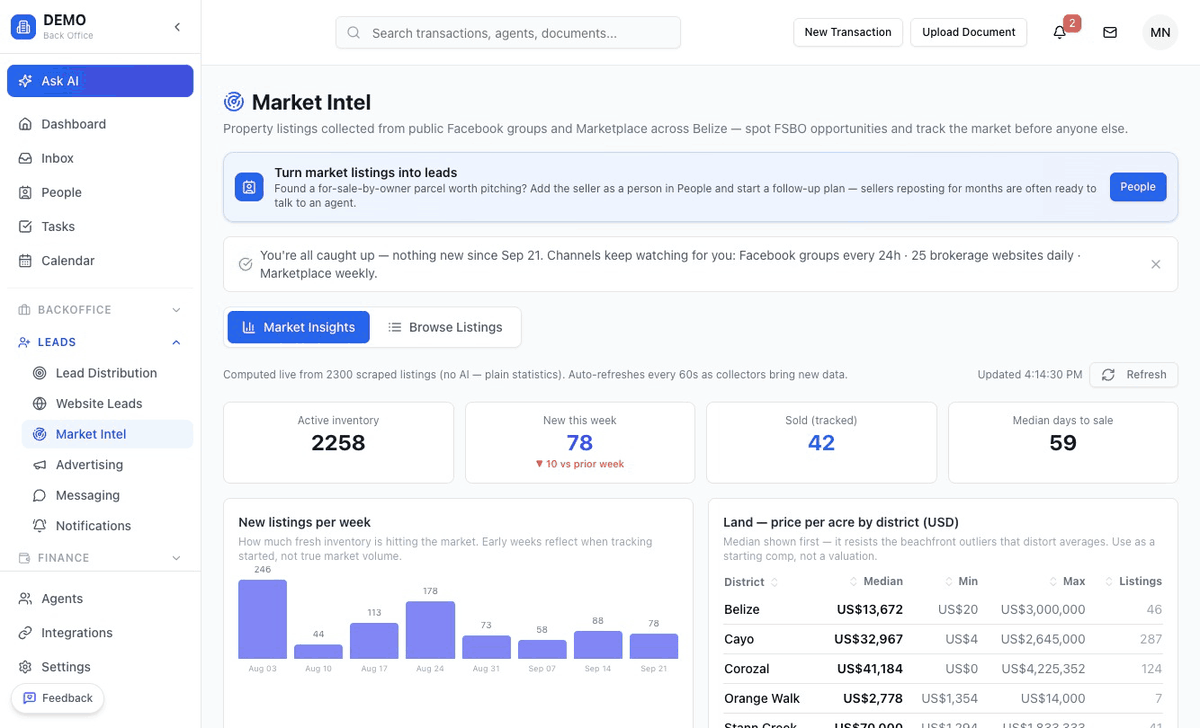Dismiss the 'all caught up' notice
The width and height of the screenshot is (1200, 728).
(1156, 264)
